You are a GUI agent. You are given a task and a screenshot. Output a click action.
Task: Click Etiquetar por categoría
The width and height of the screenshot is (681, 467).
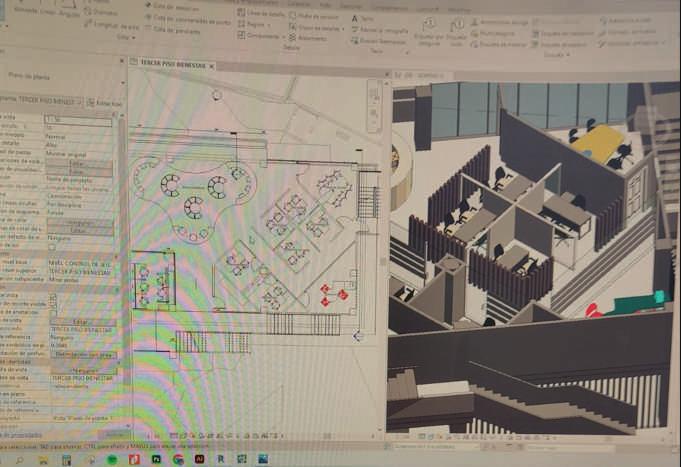coord(429,32)
